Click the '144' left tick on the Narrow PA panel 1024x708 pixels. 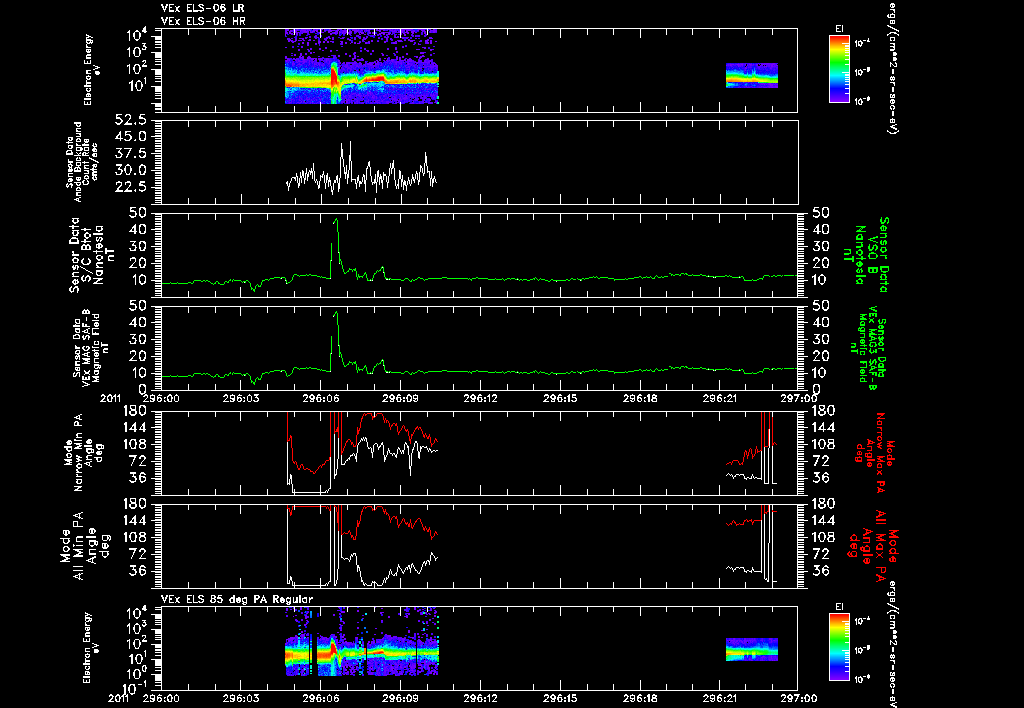(136, 427)
